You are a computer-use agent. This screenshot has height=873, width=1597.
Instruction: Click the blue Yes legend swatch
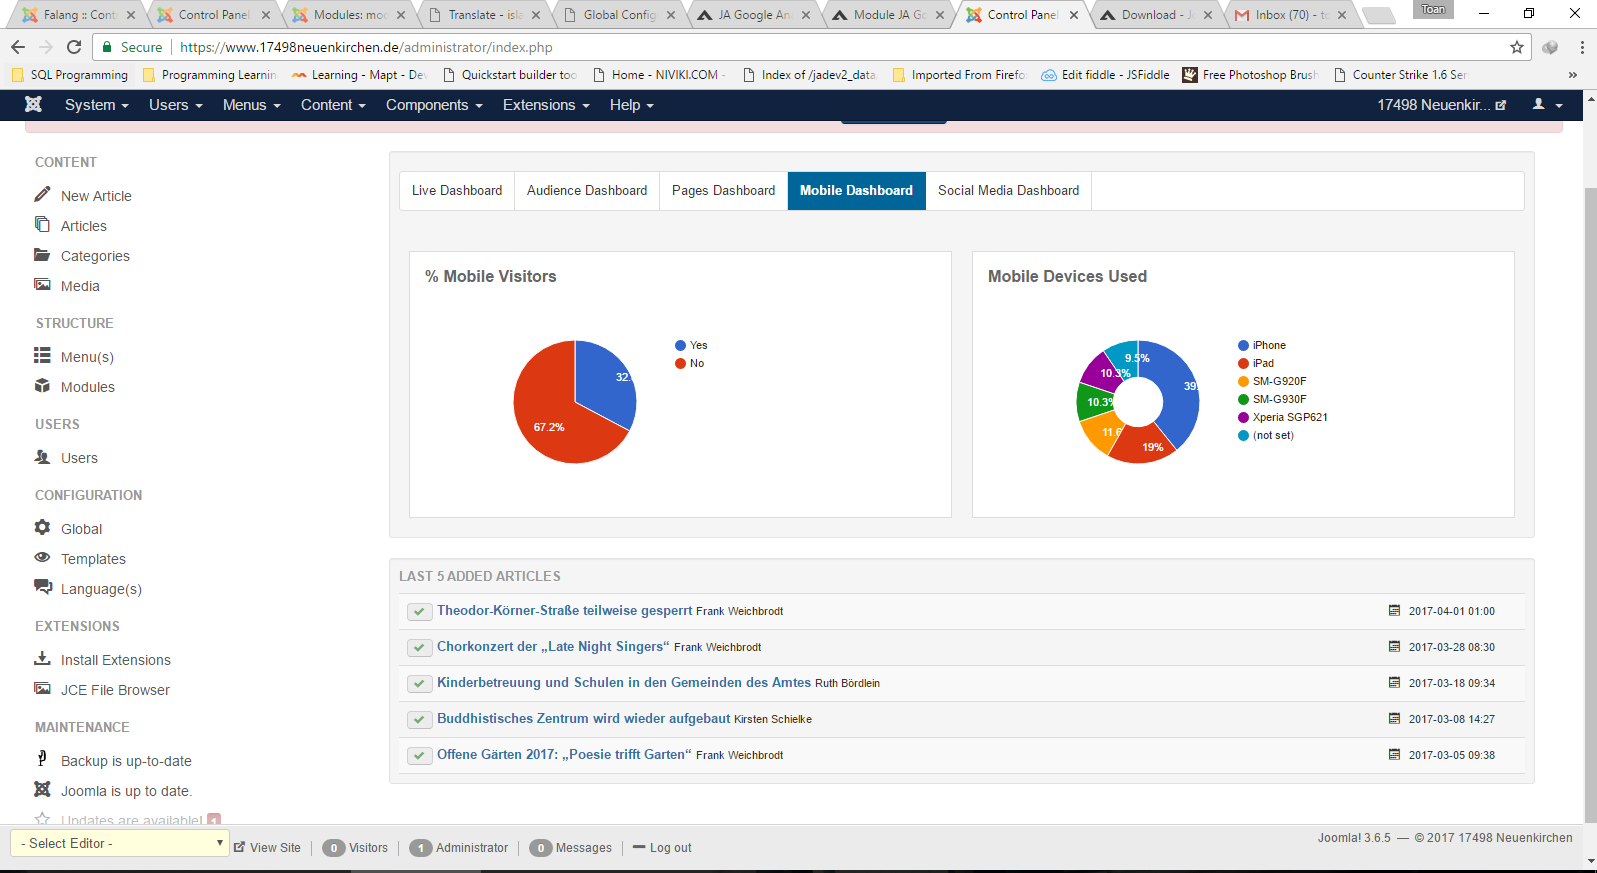pyautogui.click(x=680, y=345)
